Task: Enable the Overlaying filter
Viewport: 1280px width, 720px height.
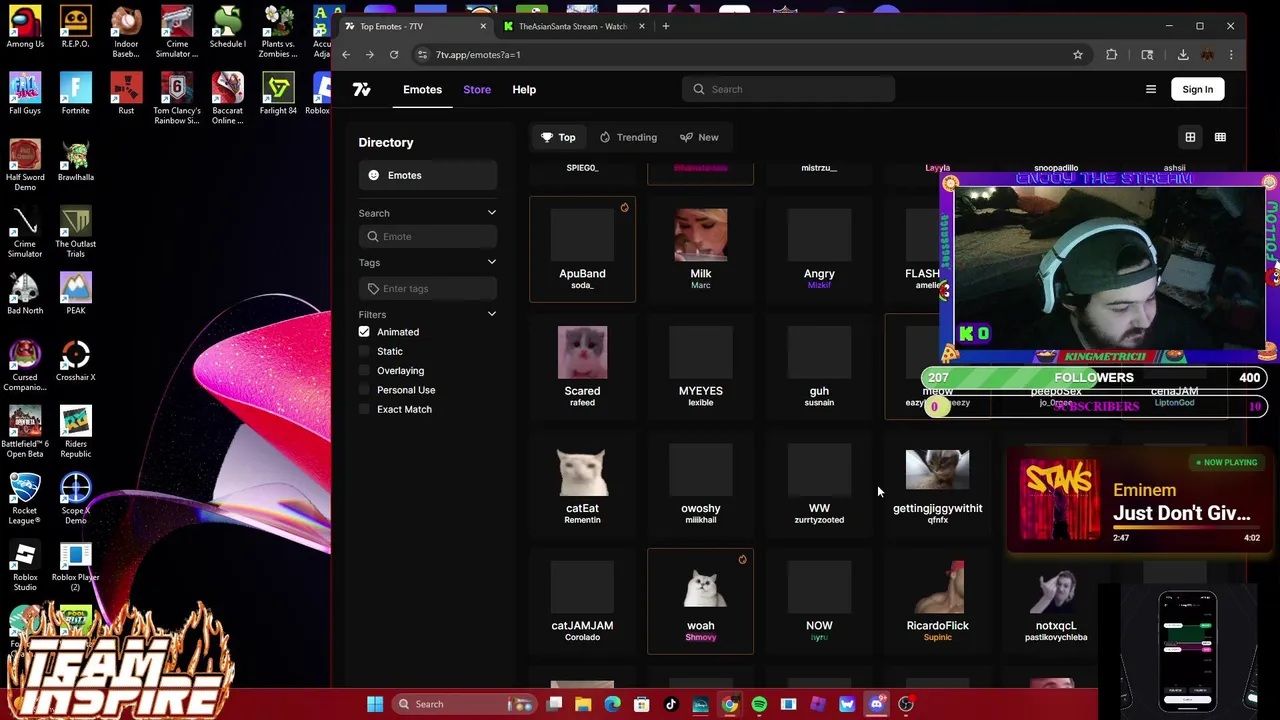Action: 364,371
